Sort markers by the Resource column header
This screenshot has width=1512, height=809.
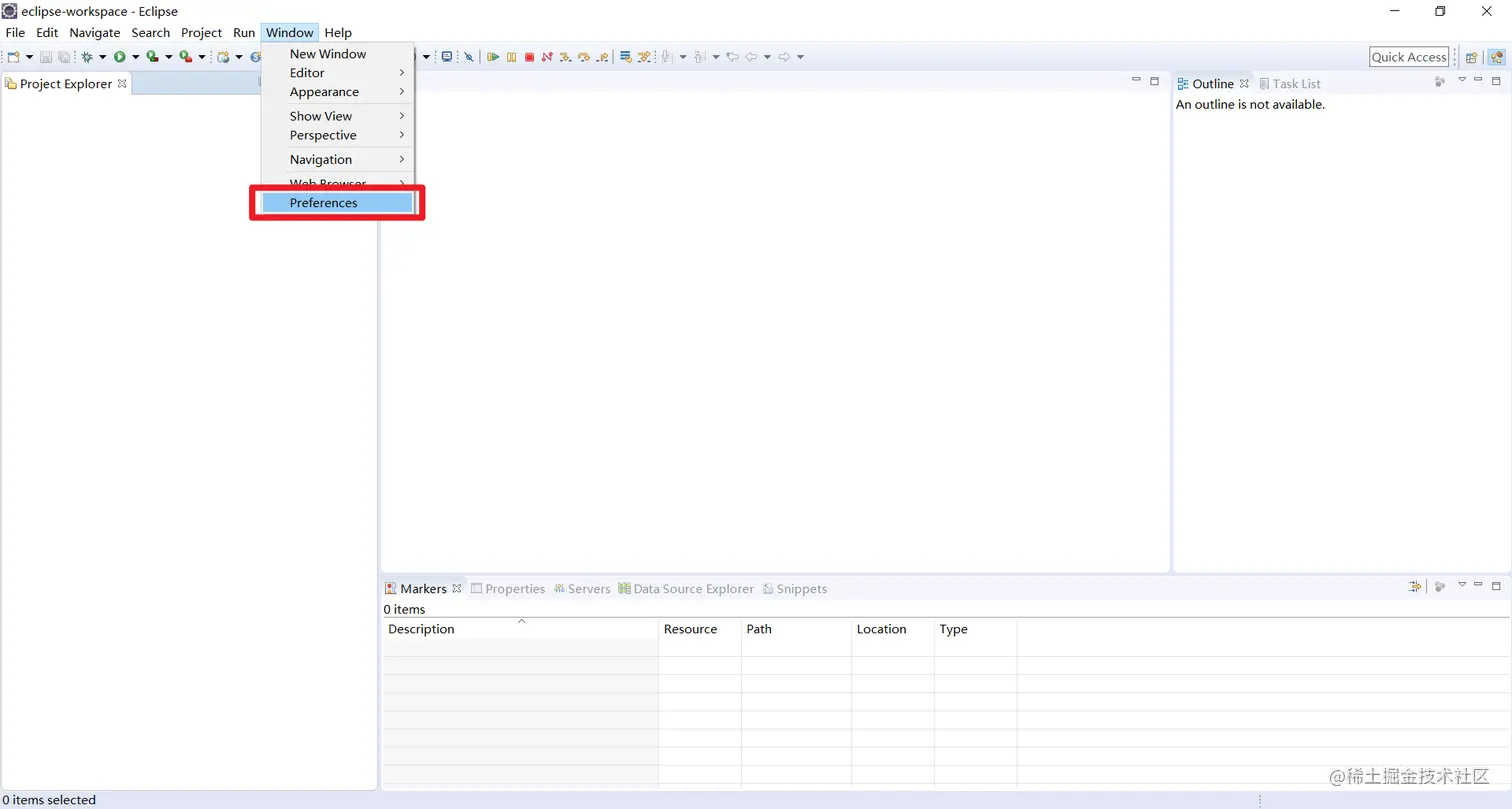point(700,629)
